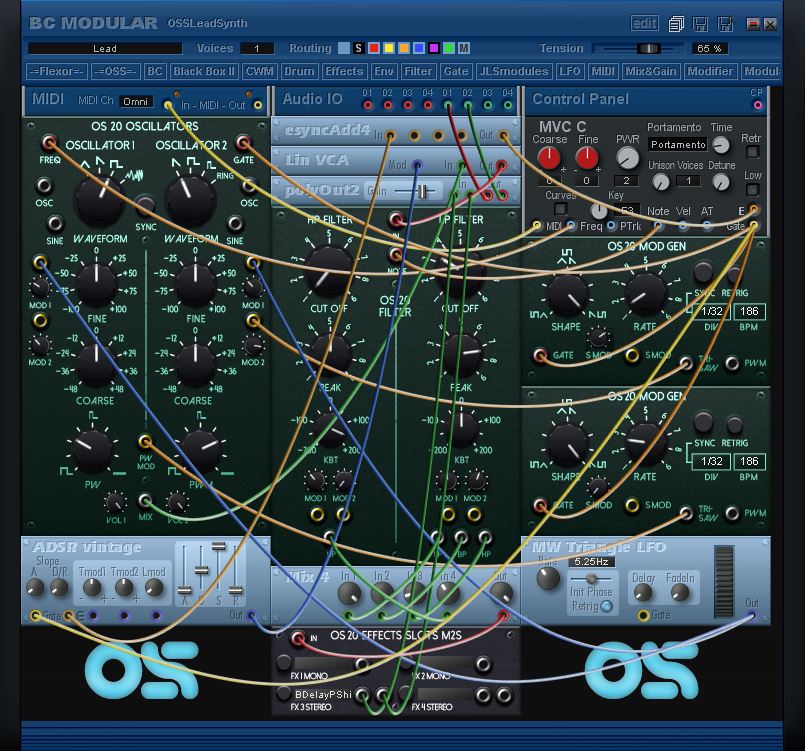805x751 pixels.
Task: Click the Effects module button
Action: 345,71
